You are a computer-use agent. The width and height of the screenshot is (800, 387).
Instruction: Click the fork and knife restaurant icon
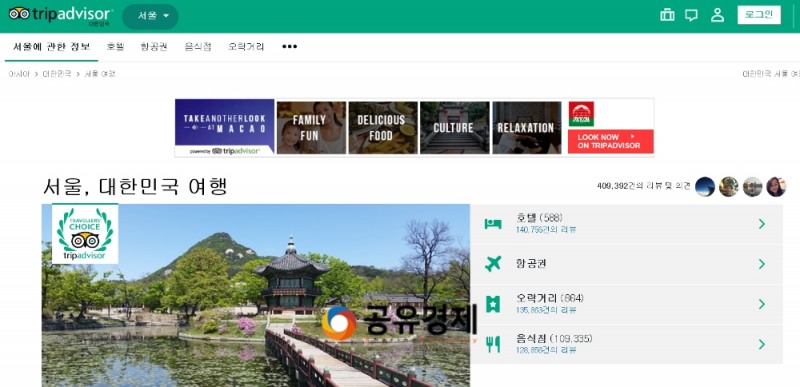493,345
